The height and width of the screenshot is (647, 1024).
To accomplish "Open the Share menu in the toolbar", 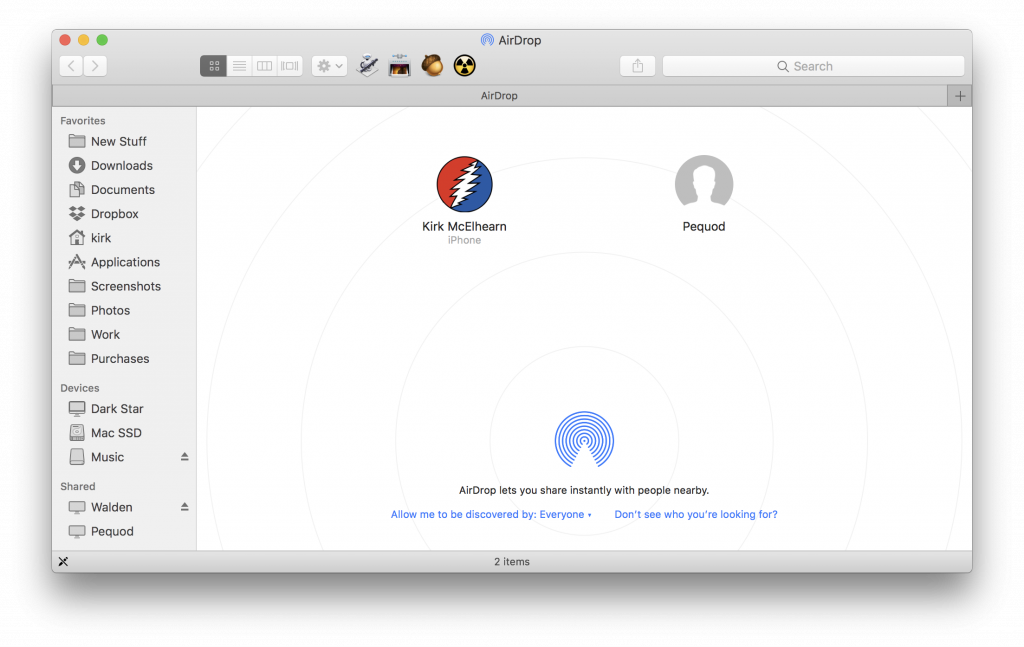I will tap(637, 65).
